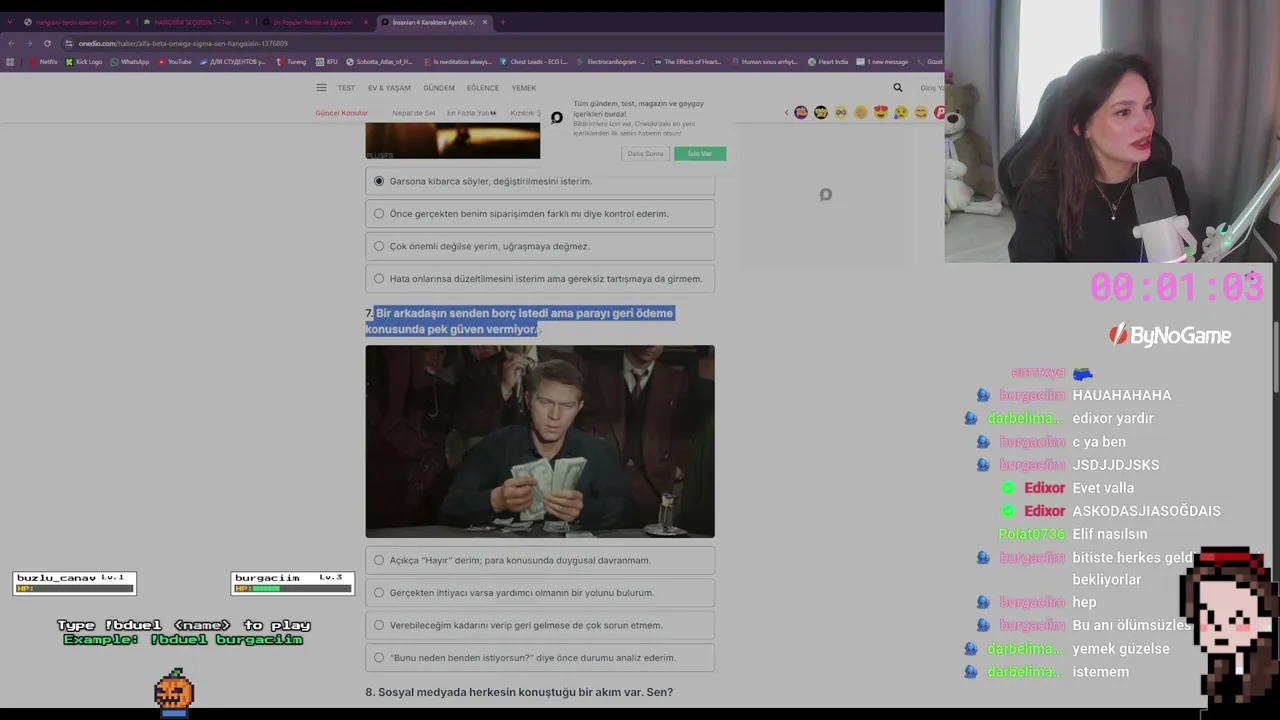Open the TEST menu item
Viewport: 1280px width, 720px height.
[346, 88]
